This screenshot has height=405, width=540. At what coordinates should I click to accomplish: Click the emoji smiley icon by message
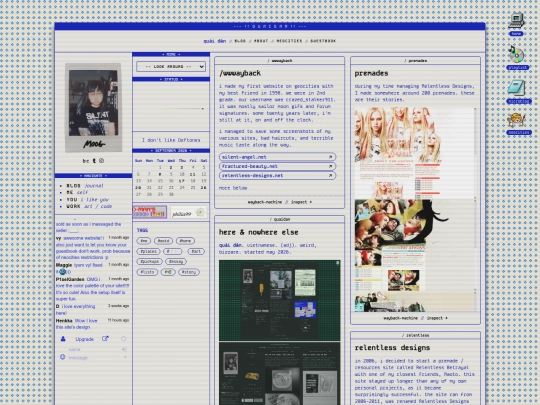pos(62,357)
